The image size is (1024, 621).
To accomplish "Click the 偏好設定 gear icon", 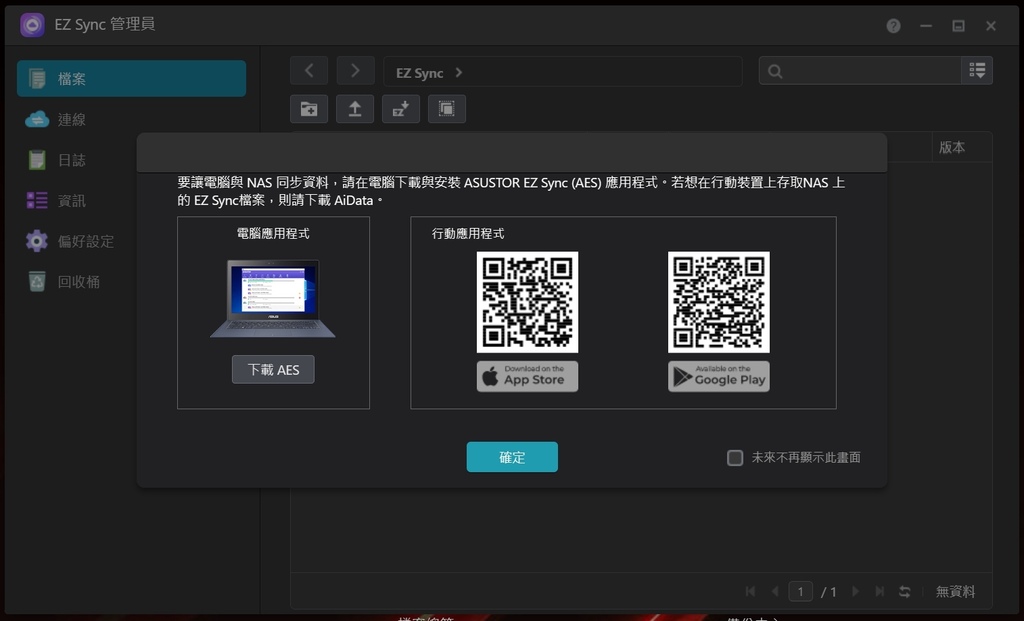I will point(37,241).
